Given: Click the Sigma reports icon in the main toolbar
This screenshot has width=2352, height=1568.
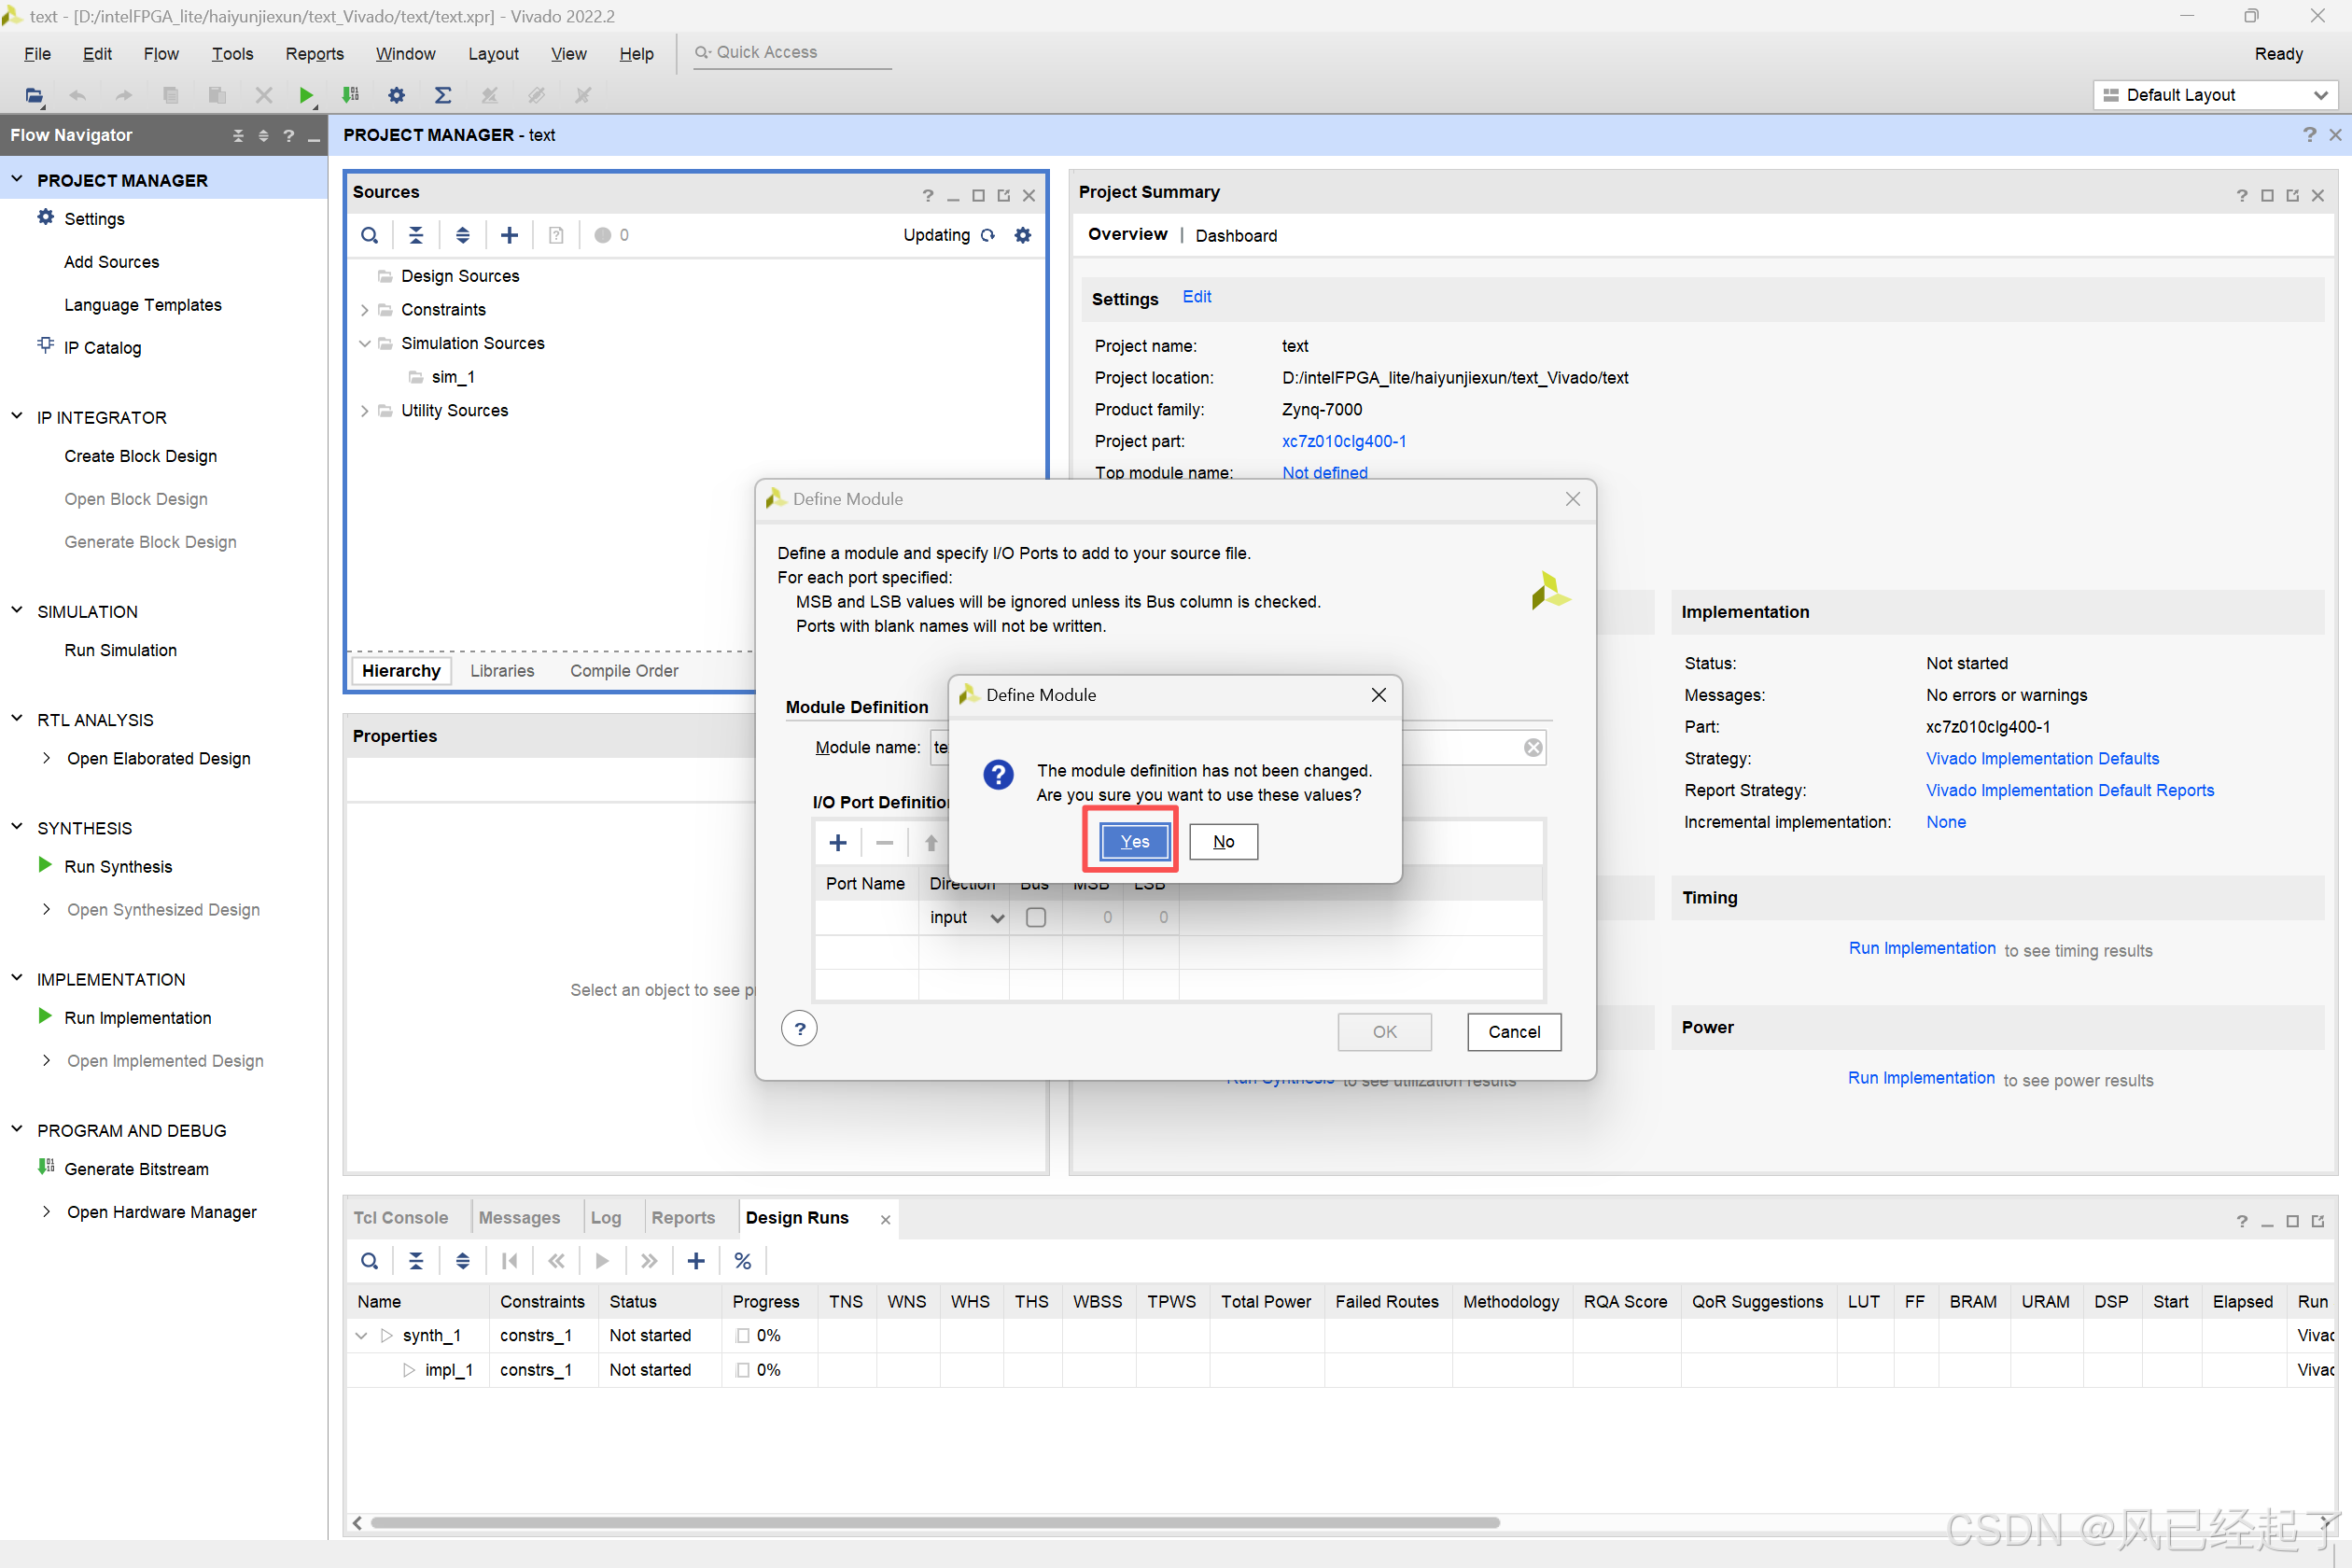Looking at the screenshot, I should click(443, 95).
